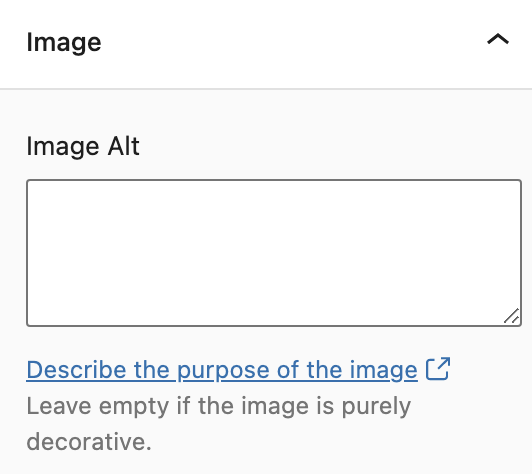Click the decorative image helper text
The height and width of the screenshot is (474, 532).
tap(218, 424)
